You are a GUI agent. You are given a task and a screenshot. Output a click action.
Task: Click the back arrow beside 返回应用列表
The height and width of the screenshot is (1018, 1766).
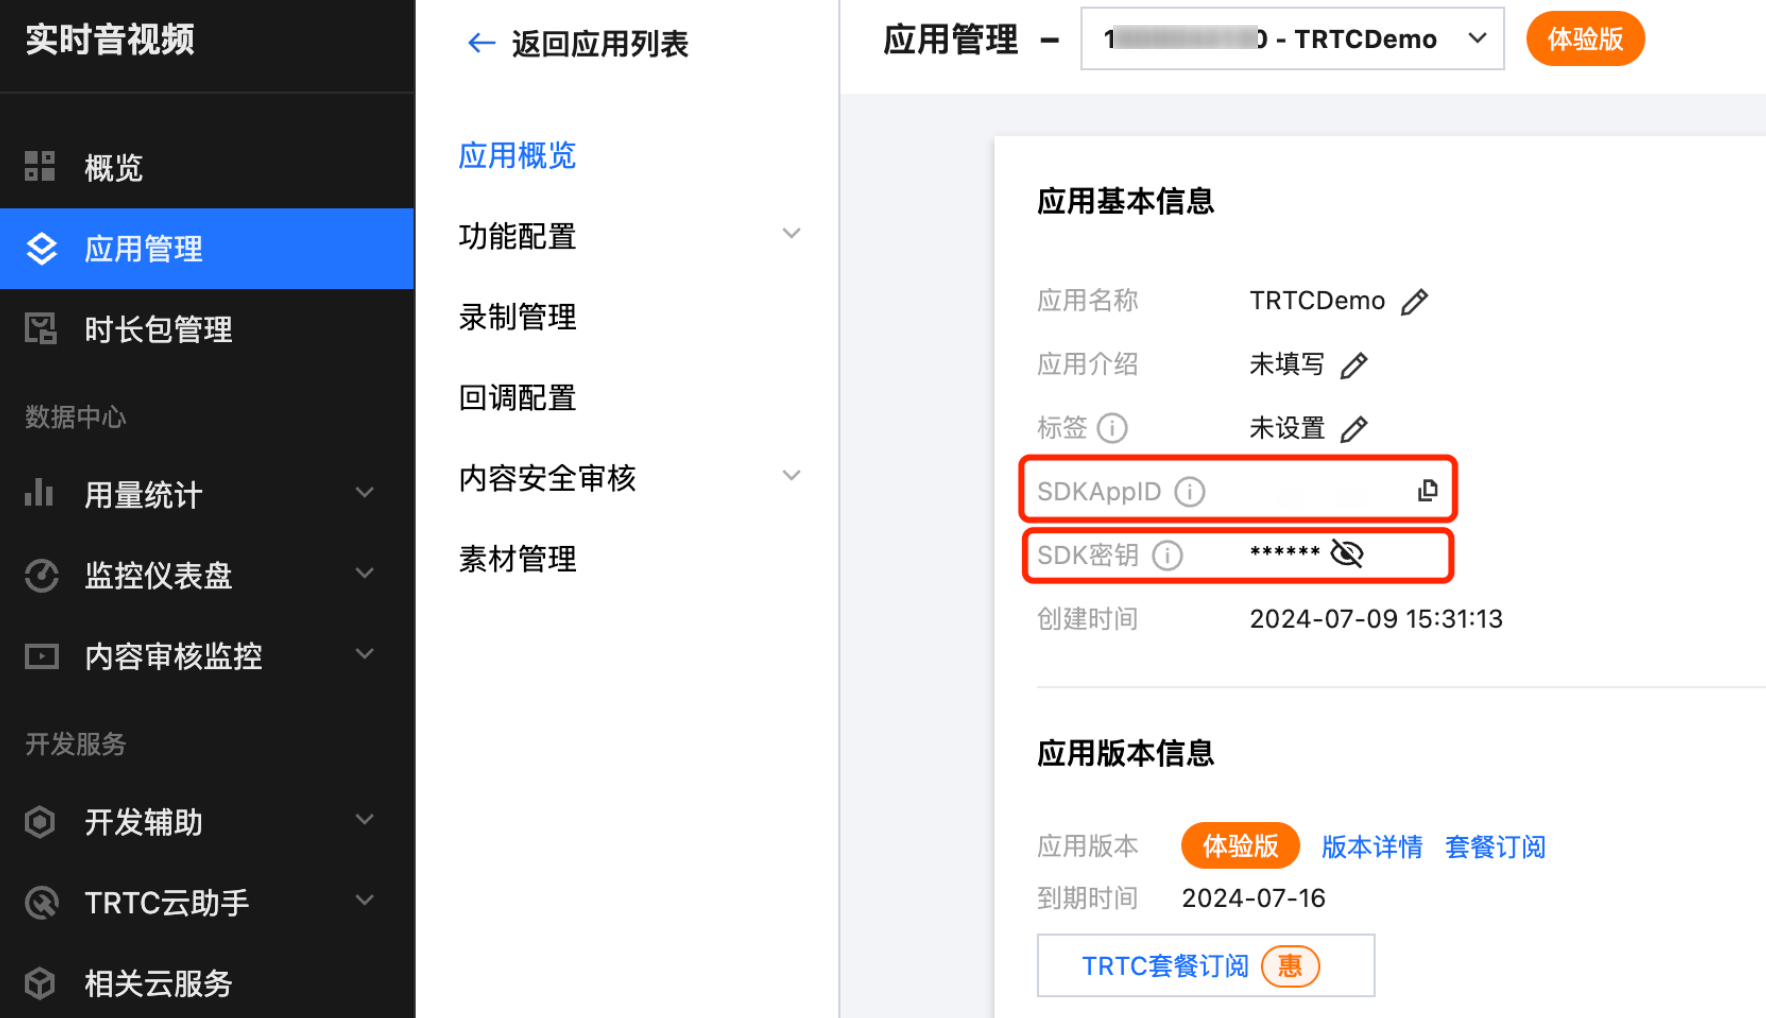click(482, 43)
